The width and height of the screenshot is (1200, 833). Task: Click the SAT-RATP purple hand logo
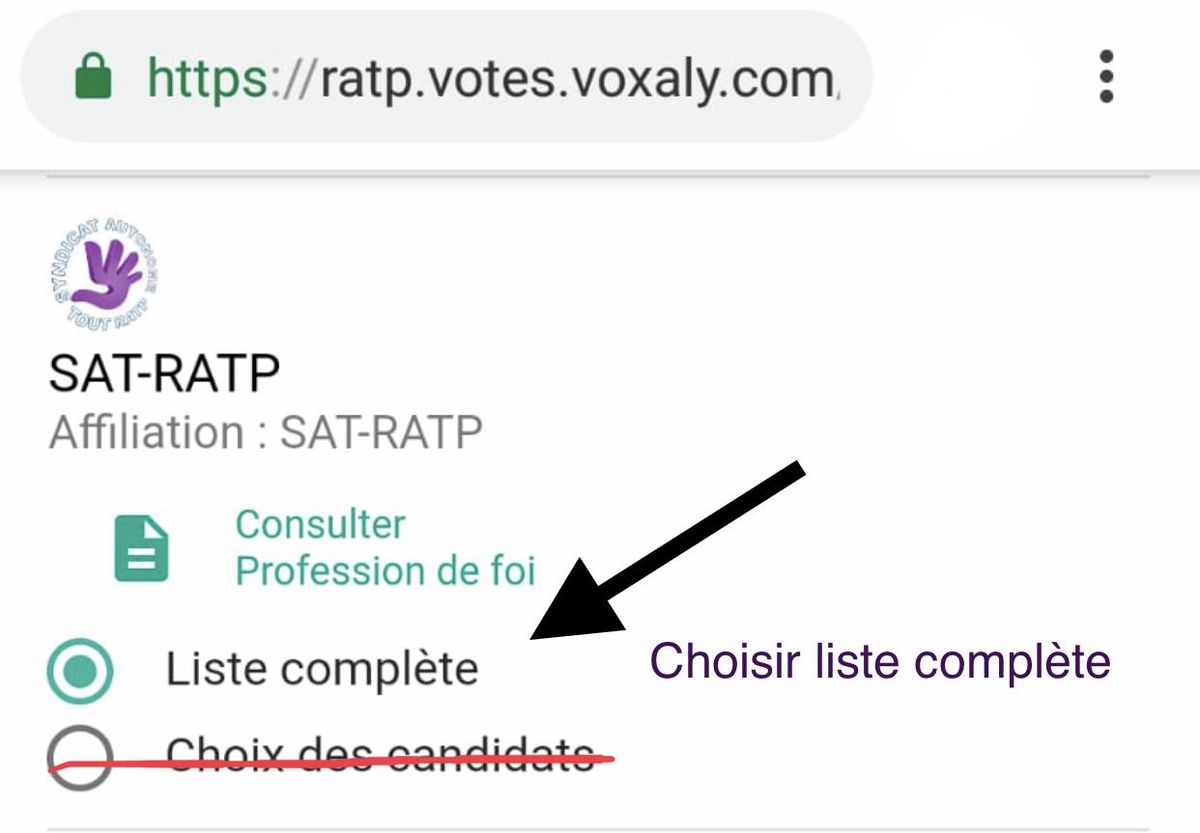(105, 272)
